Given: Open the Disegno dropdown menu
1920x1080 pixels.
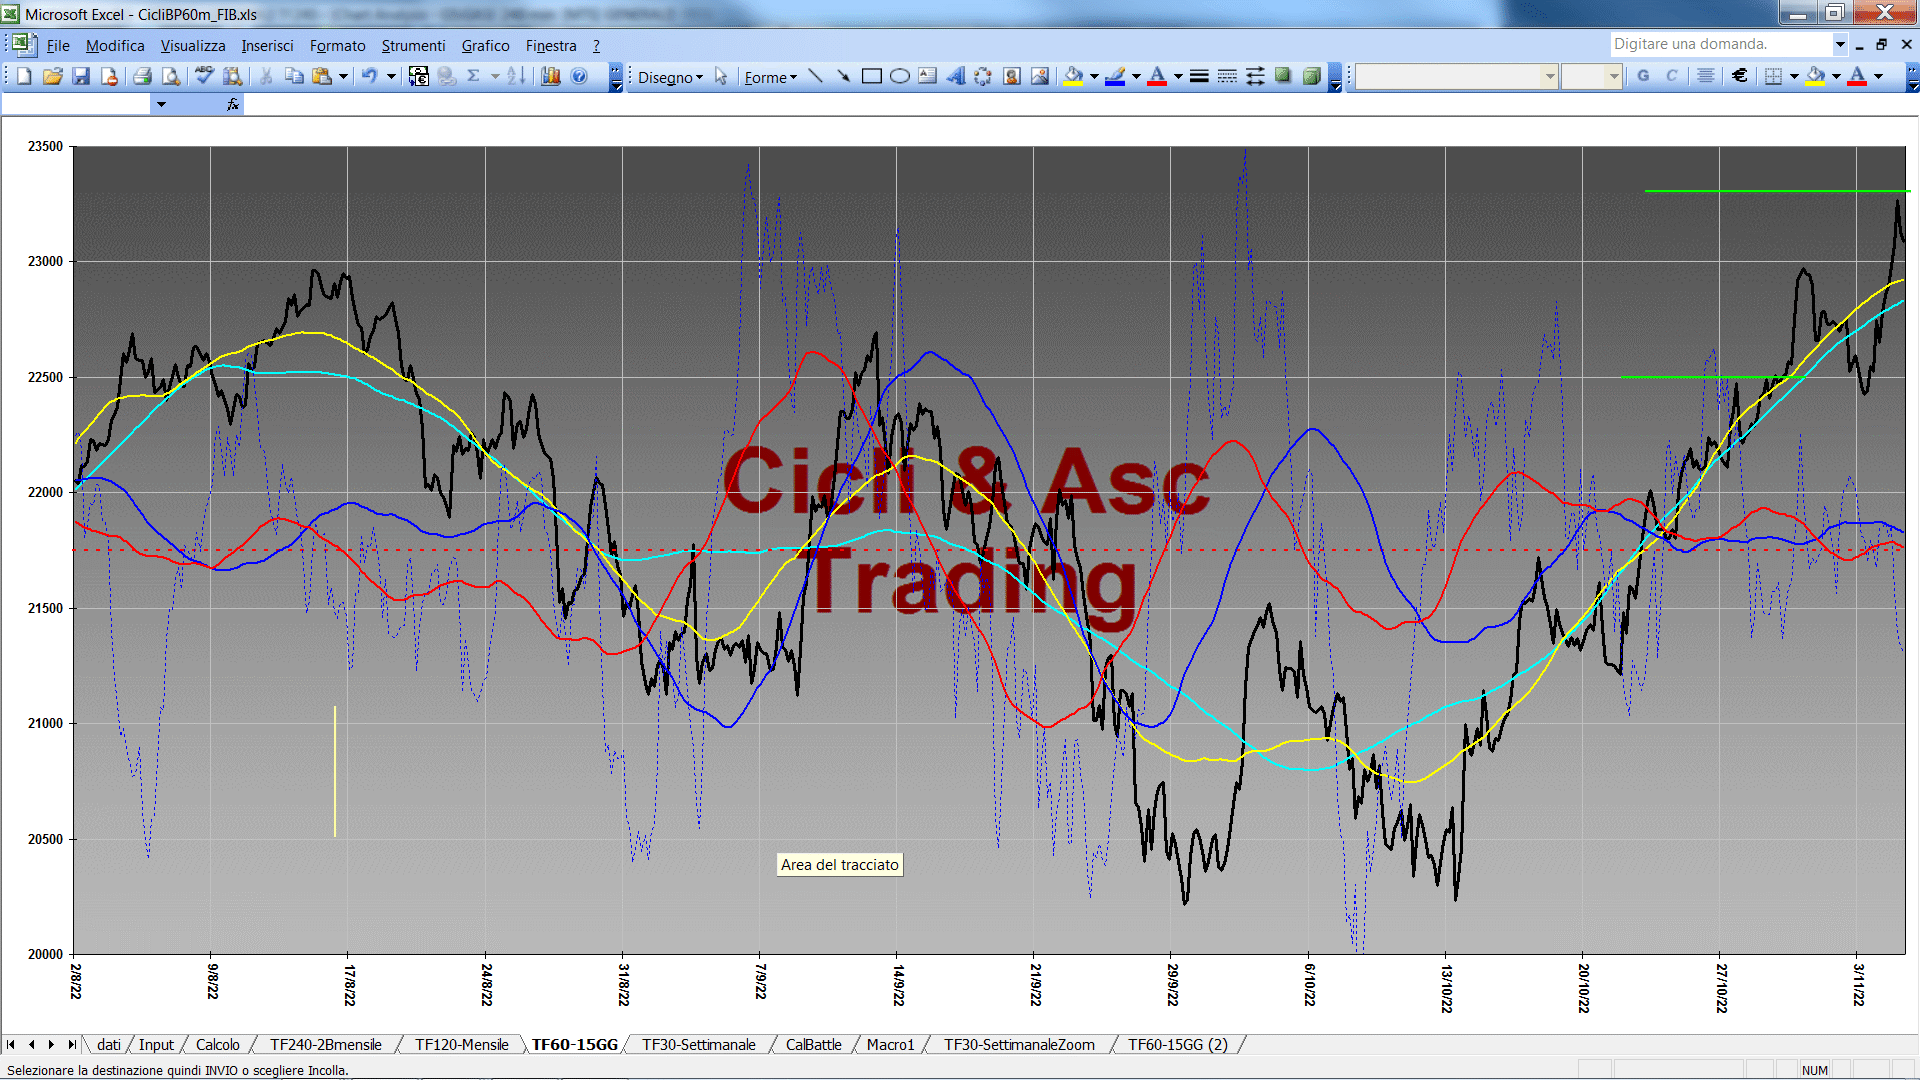Looking at the screenshot, I should (670, 77).
